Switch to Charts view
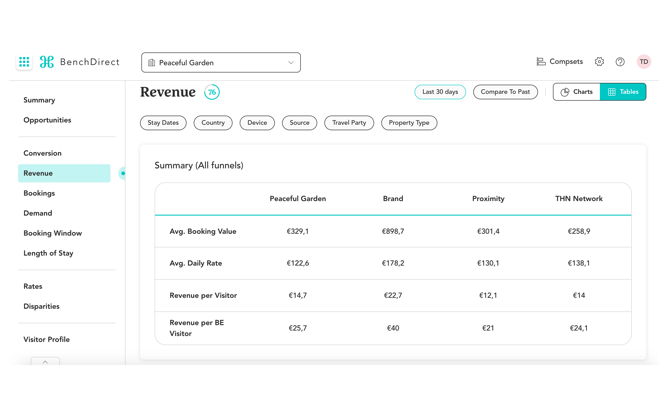Image resolution: width=665 pixels, height=415 pixels. coord(576,92)
